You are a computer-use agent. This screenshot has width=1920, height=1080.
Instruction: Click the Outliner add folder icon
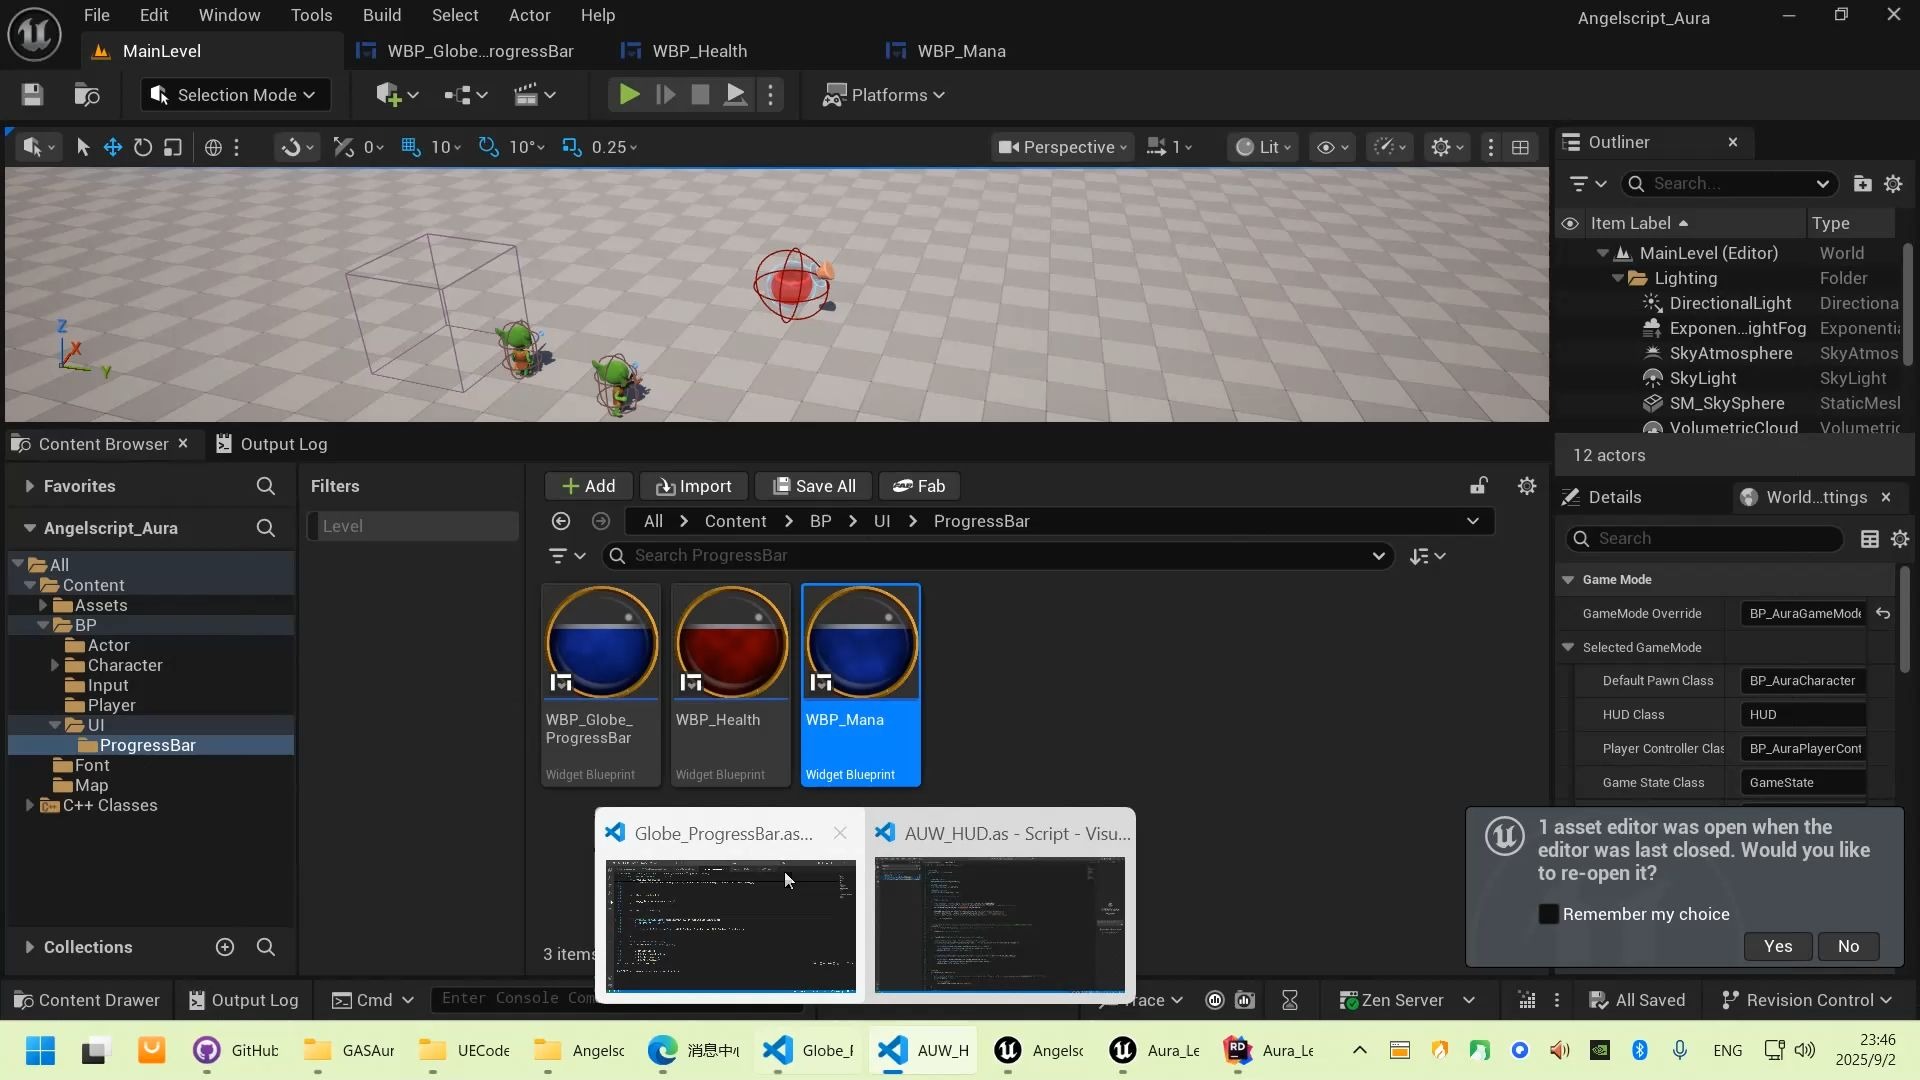[x=1862, y=184]
